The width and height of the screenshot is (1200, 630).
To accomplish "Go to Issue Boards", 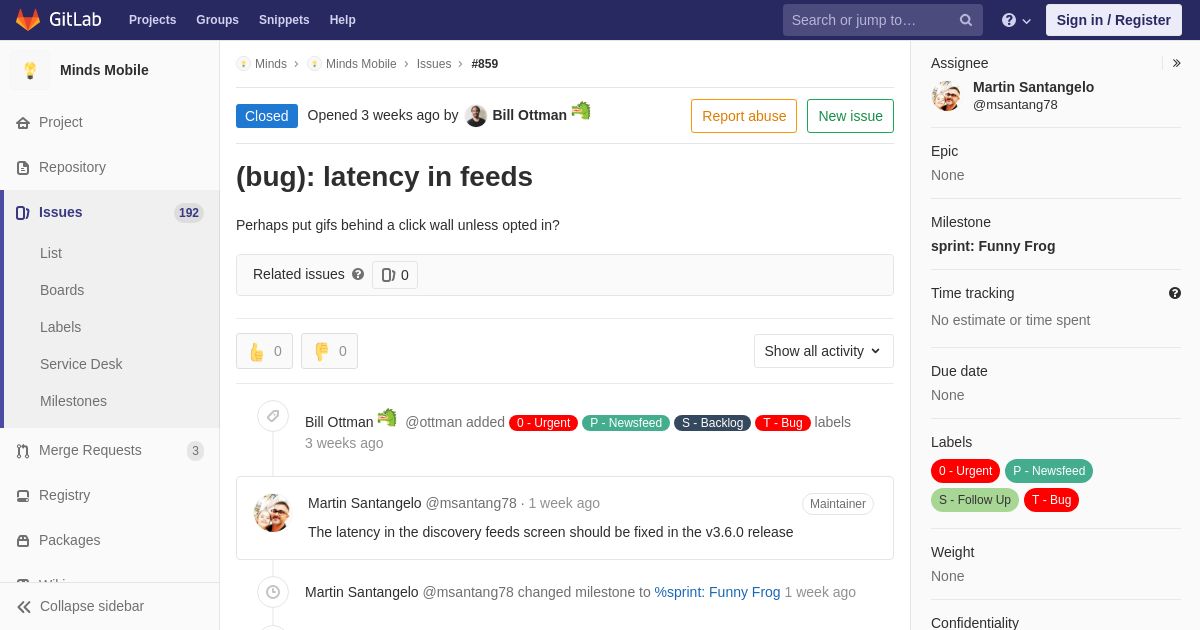I will 62,290.
